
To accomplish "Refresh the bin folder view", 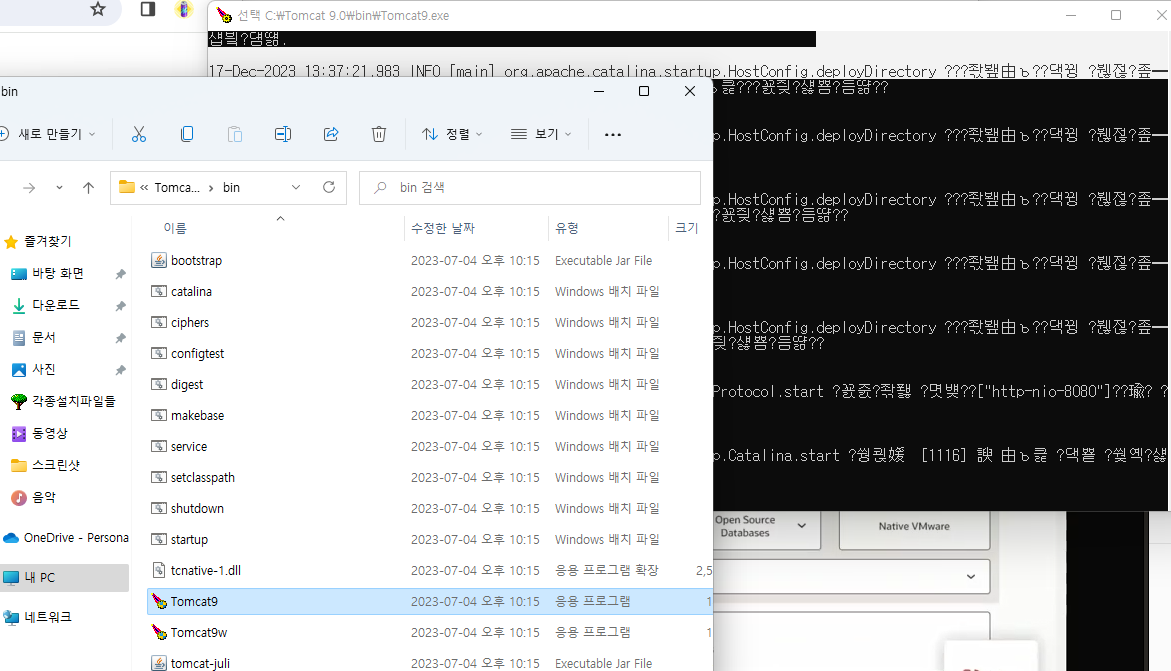I will click(x=329, y=188).
